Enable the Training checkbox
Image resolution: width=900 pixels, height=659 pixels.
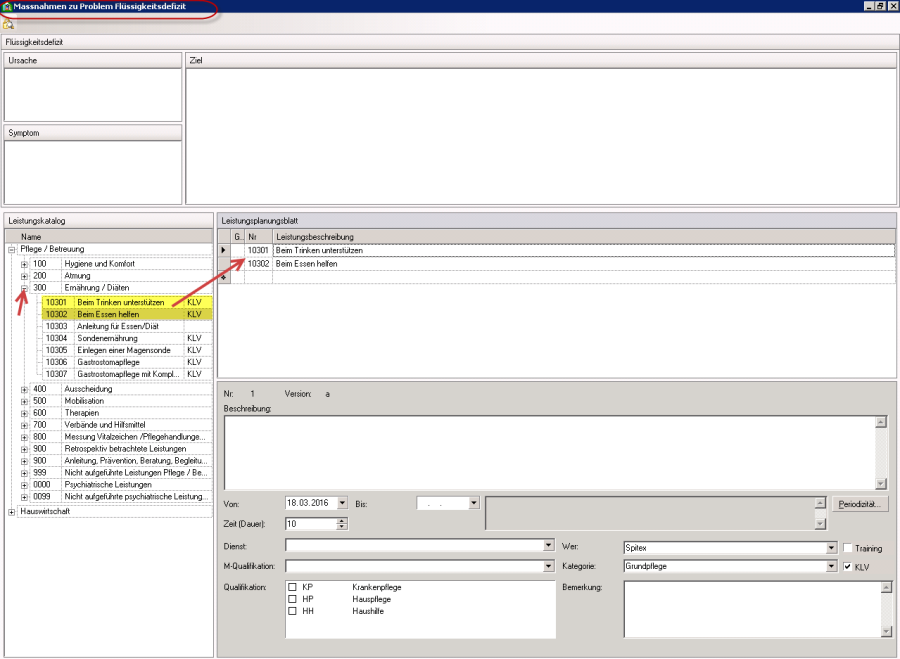848,548
